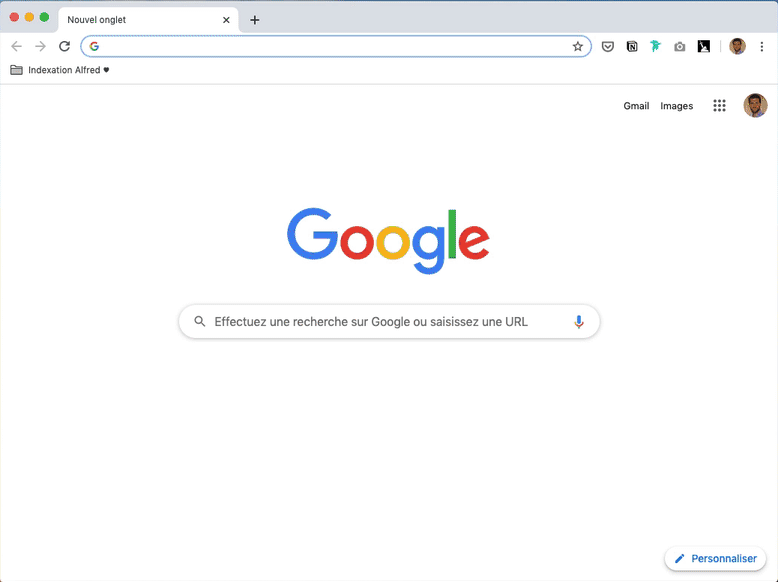Open Google apps grid launcher

719,106
